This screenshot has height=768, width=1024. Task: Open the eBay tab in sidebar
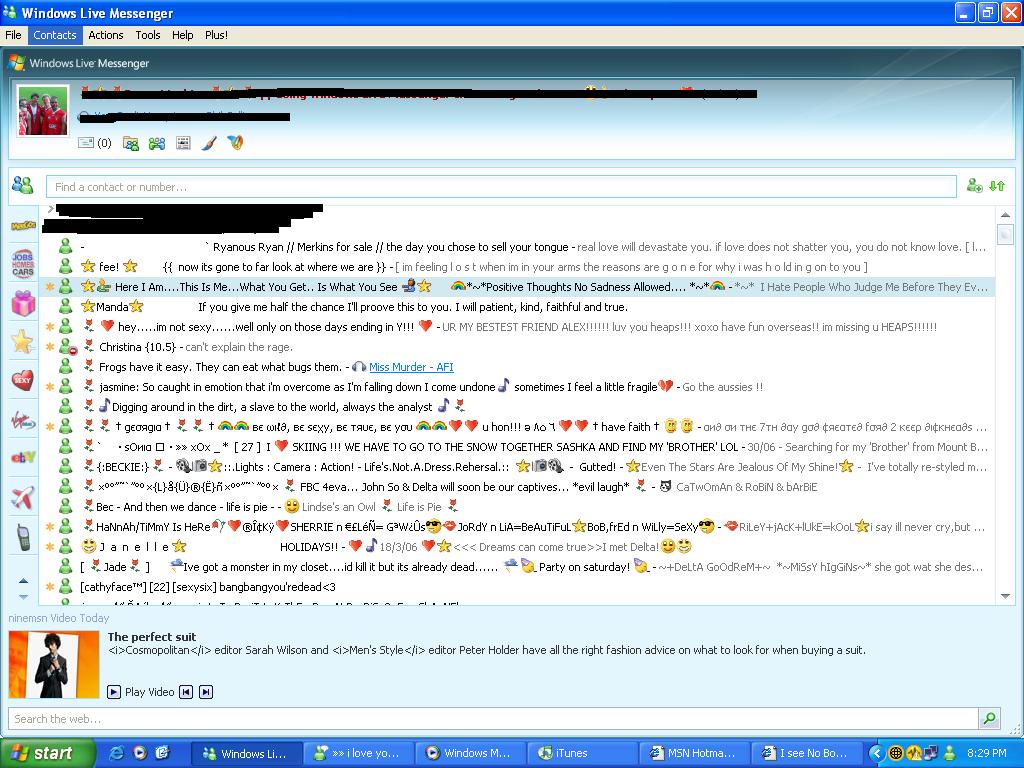[23, 457]
